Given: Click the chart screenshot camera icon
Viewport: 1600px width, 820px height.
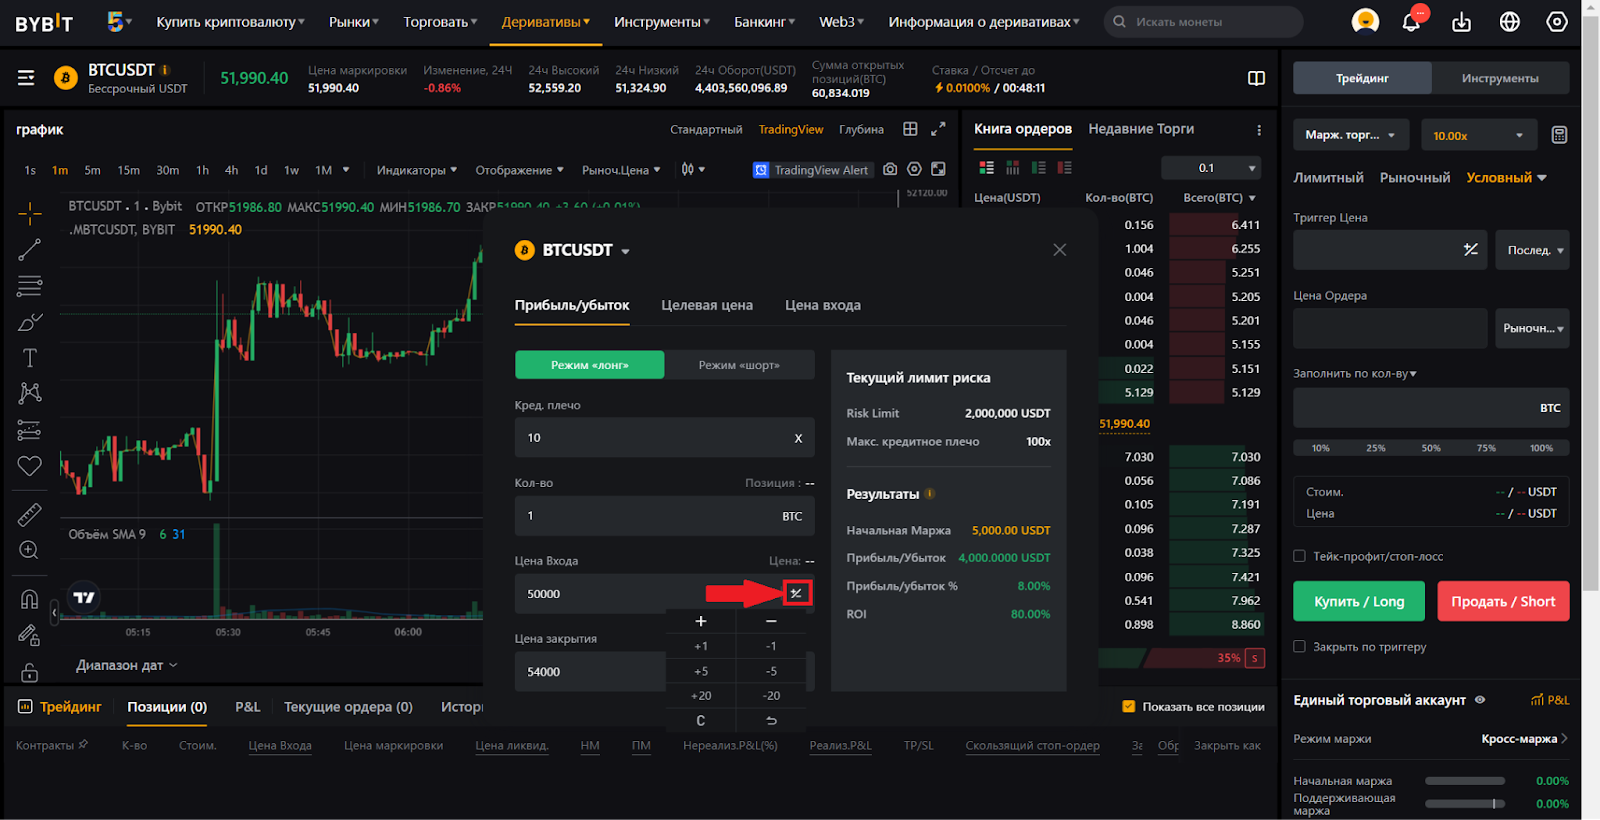Looking at the screenshot, I should tap(890, 170).
